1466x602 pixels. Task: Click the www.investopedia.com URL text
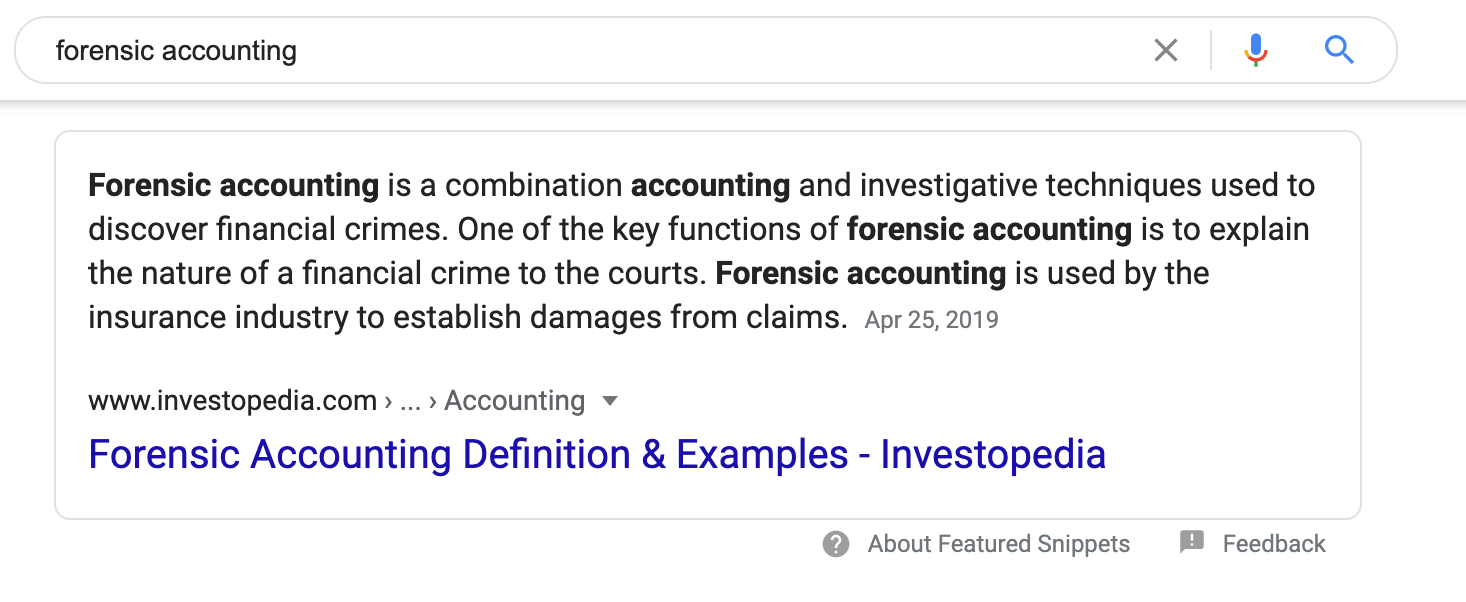(x=232, y=401)
